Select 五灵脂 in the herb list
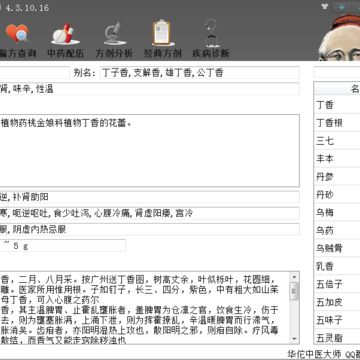 coord(337,338)
